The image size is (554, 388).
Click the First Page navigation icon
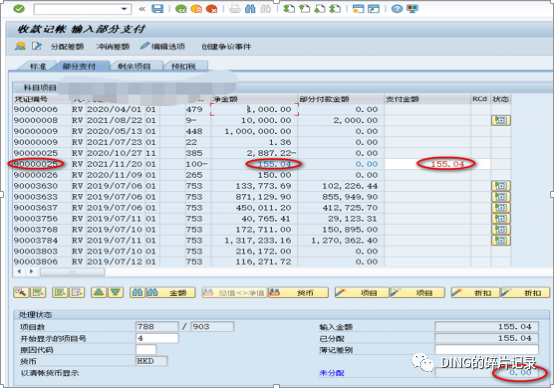[x=289, y=9]
